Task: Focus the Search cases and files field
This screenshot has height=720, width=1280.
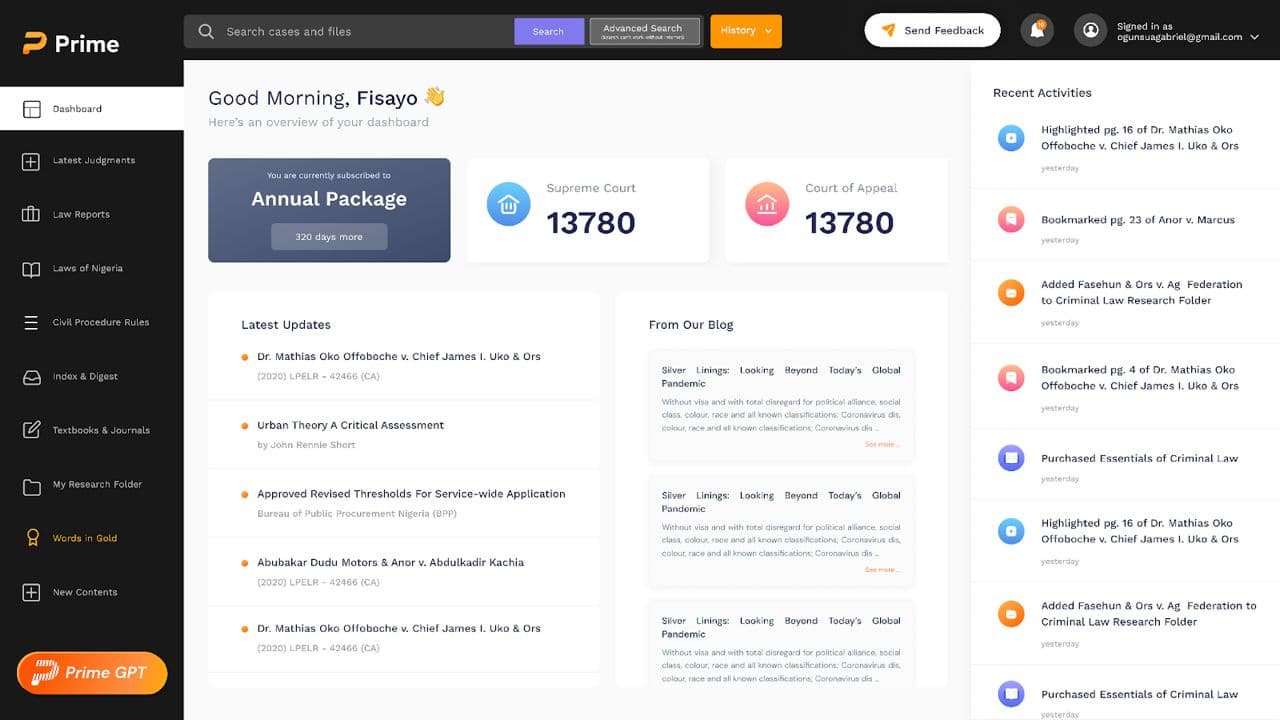Action: point(365,32)
